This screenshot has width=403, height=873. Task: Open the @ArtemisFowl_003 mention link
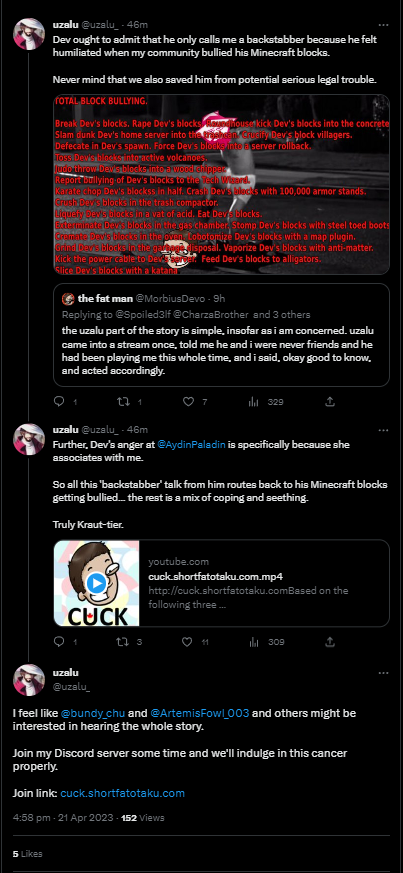coord(200,713)
